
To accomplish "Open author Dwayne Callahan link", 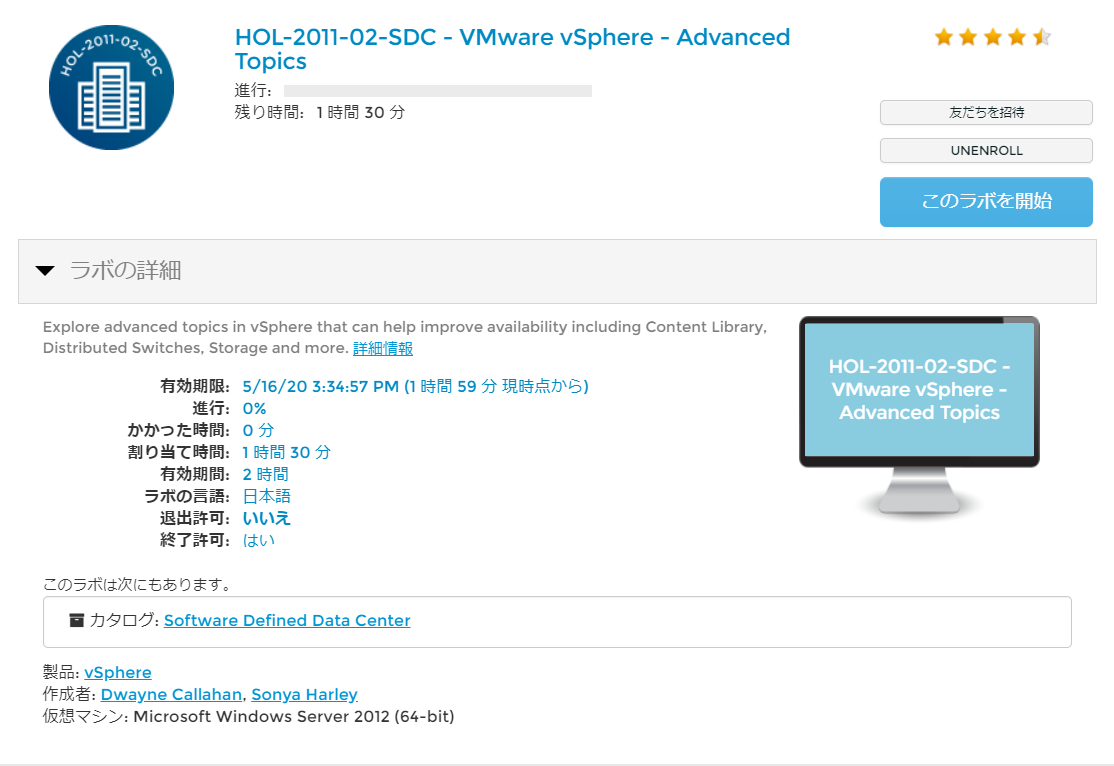I will point(171,694).
